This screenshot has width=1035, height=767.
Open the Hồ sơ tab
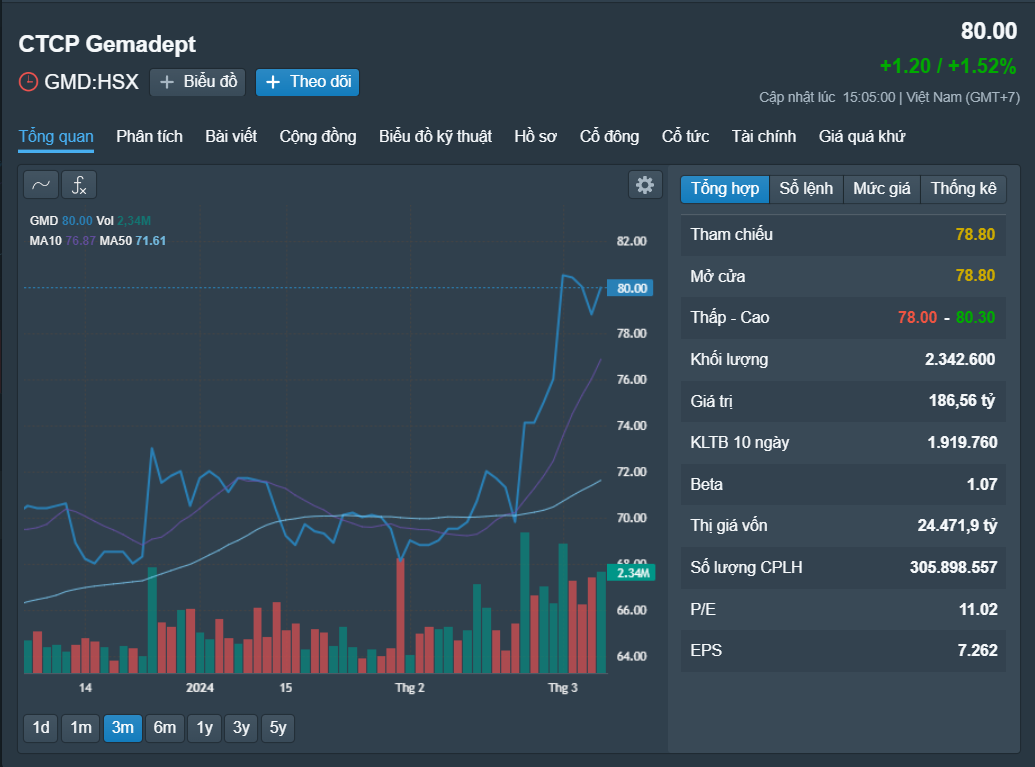535,137
